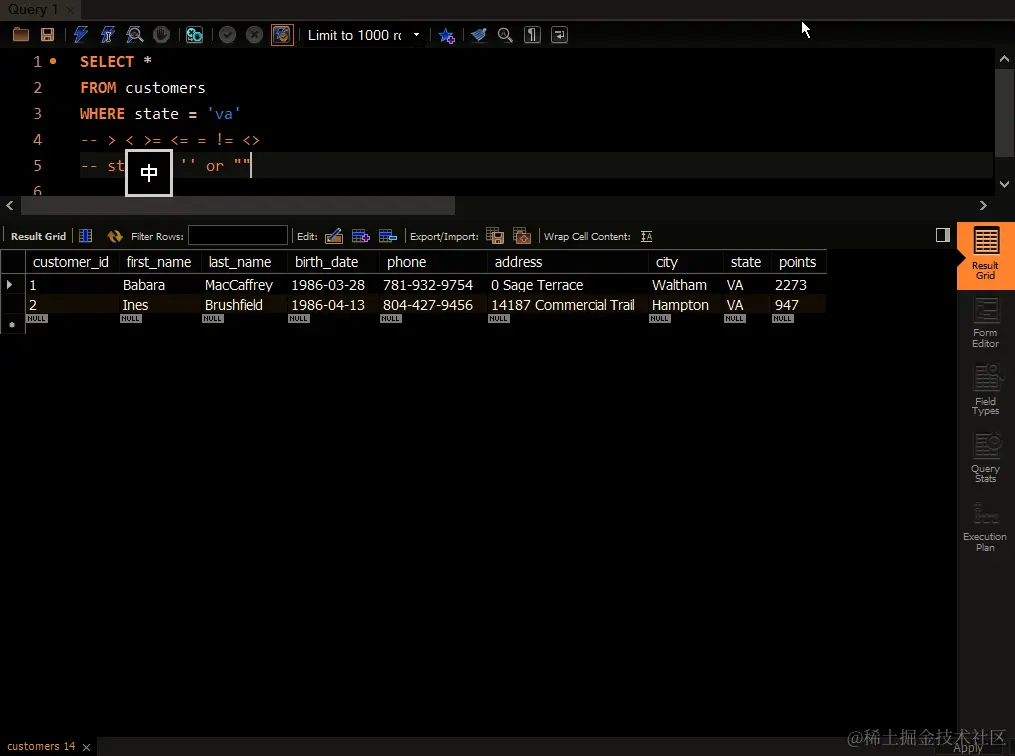Execute the query with the lightning bolt icon
The height and width of the screenshot is (756, 1015).
click(x=81, y=35)
